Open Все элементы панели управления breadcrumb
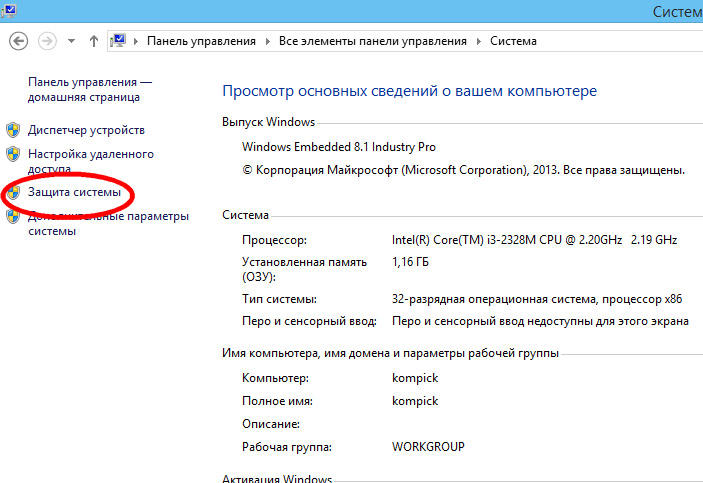Screen dimensions: 703x483 [x=373, y=41]
